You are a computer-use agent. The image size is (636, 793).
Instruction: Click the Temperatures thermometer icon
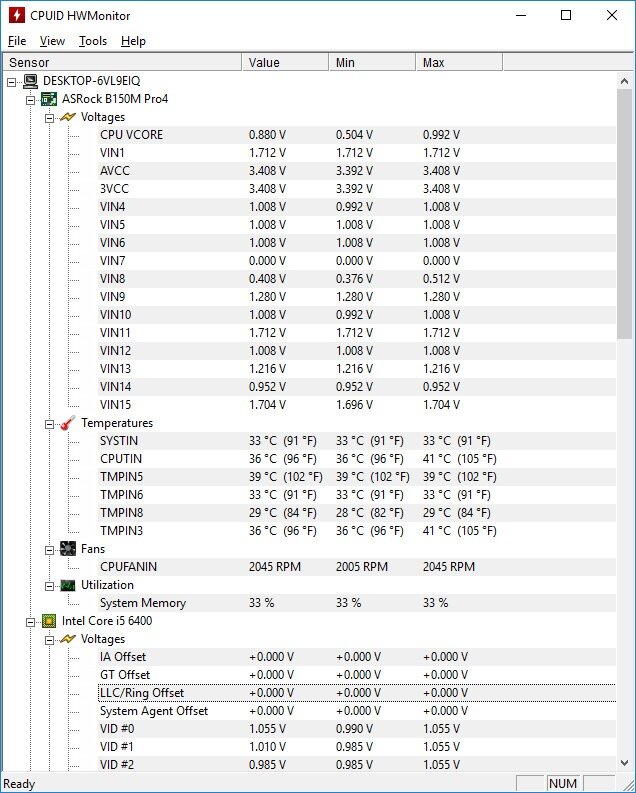(x=68, y=423)
